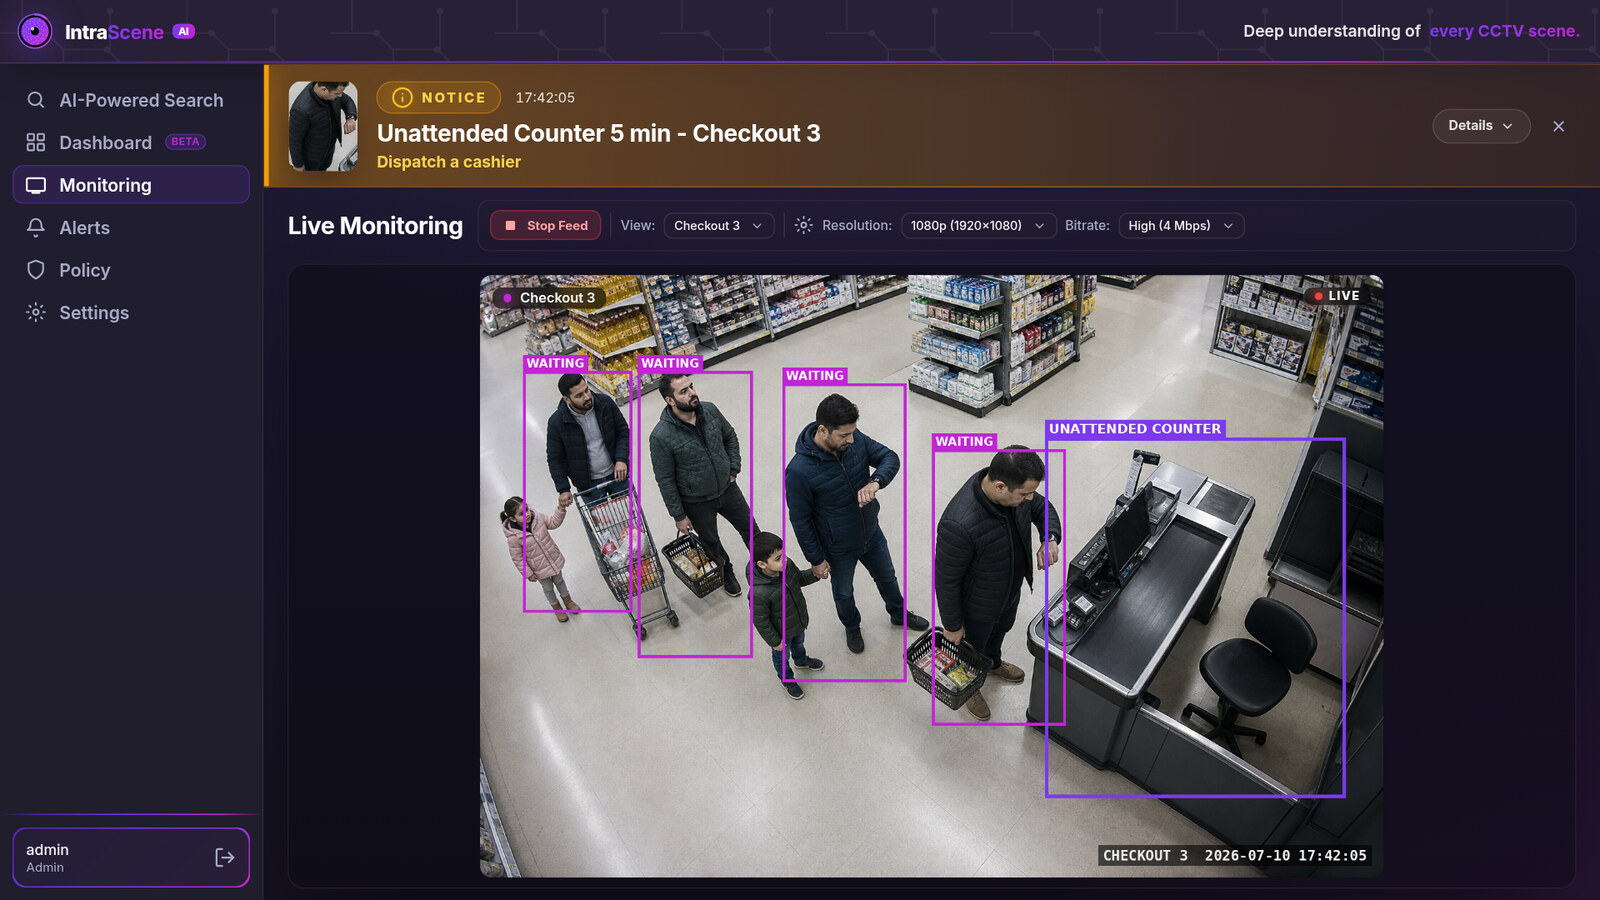Open the notice thumbnail image
1600x900 pixels.
coord(323,126)
